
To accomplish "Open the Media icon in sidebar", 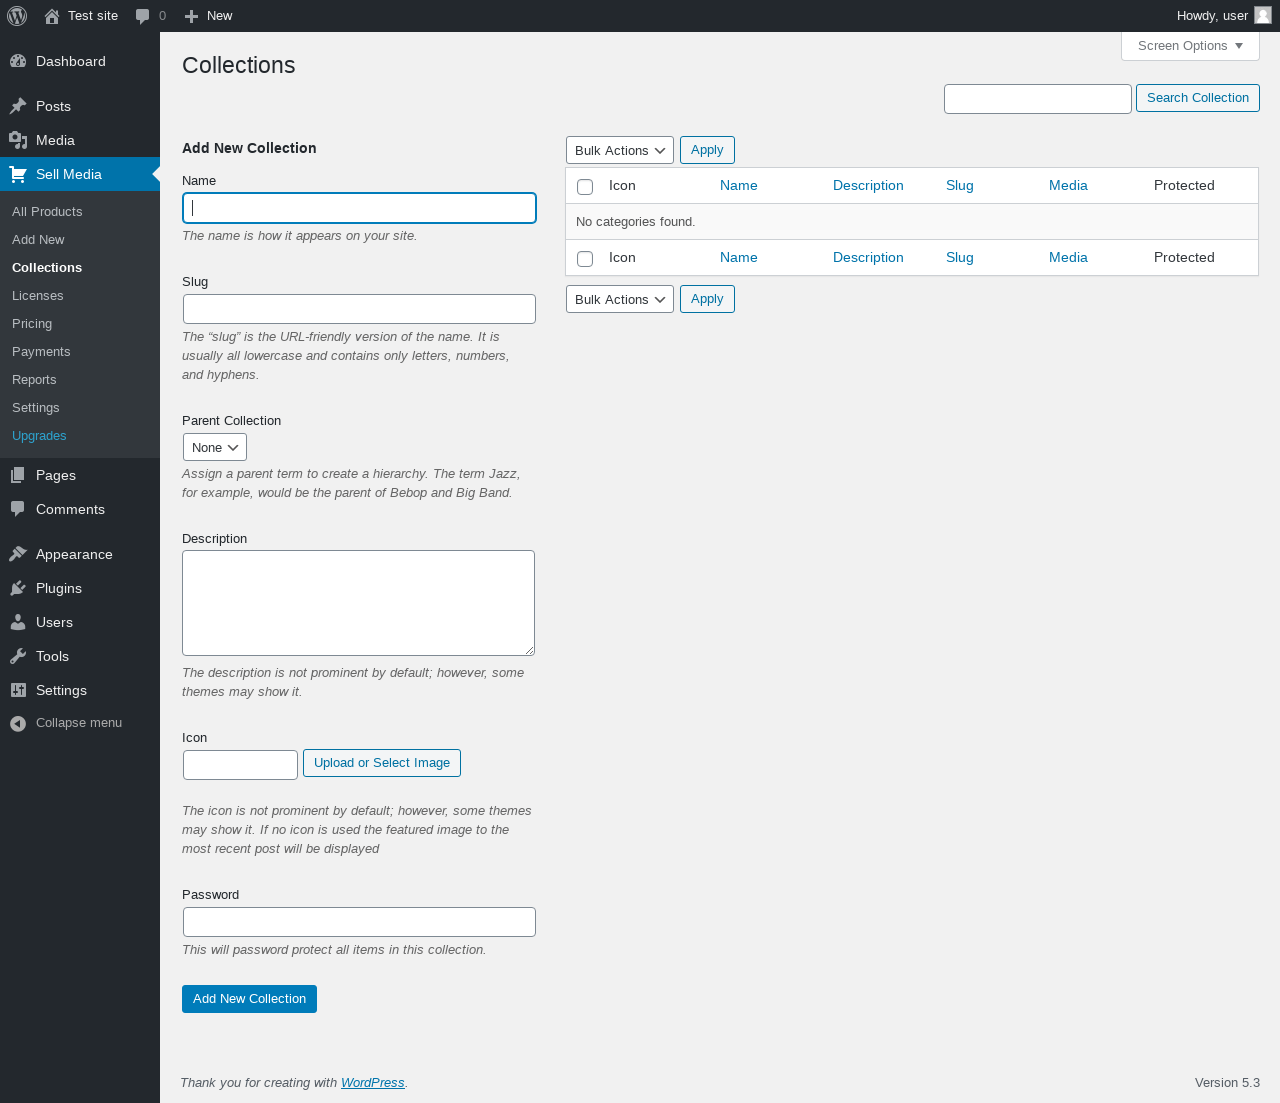I will [18, 140].
